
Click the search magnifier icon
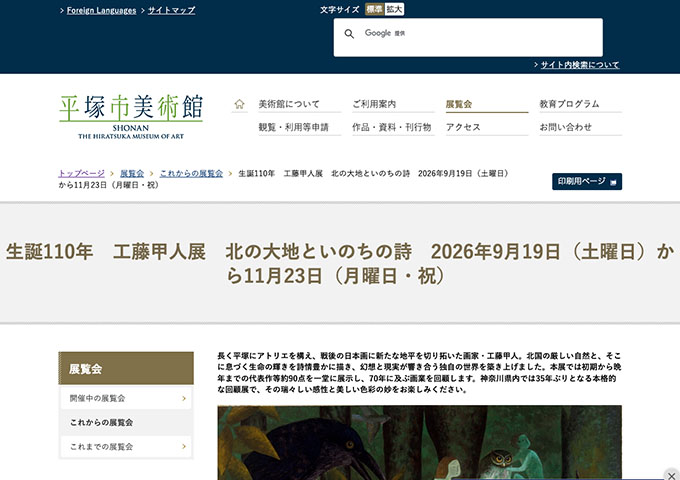point(349,34)
